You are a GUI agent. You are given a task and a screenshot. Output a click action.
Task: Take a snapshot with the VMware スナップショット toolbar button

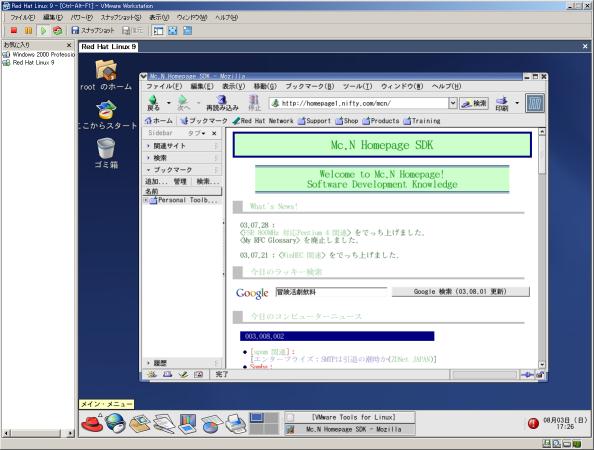[93, 30]
